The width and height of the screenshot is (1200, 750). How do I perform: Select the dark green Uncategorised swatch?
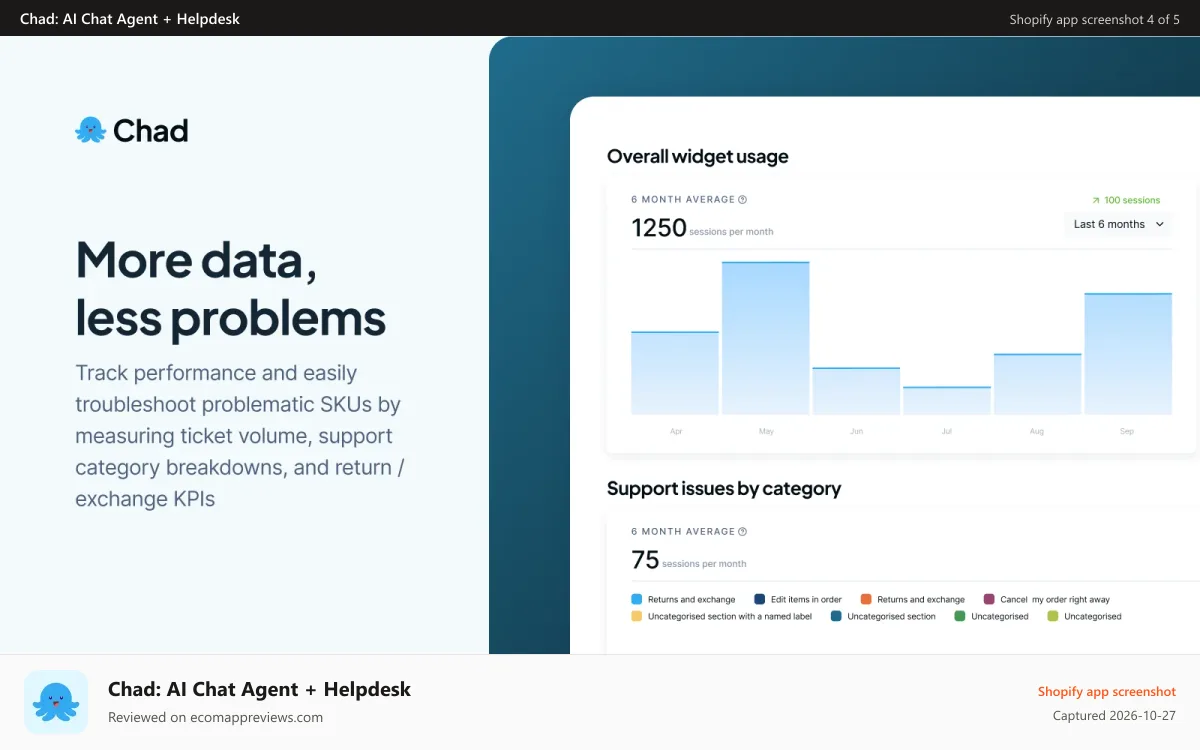point(960,616)
